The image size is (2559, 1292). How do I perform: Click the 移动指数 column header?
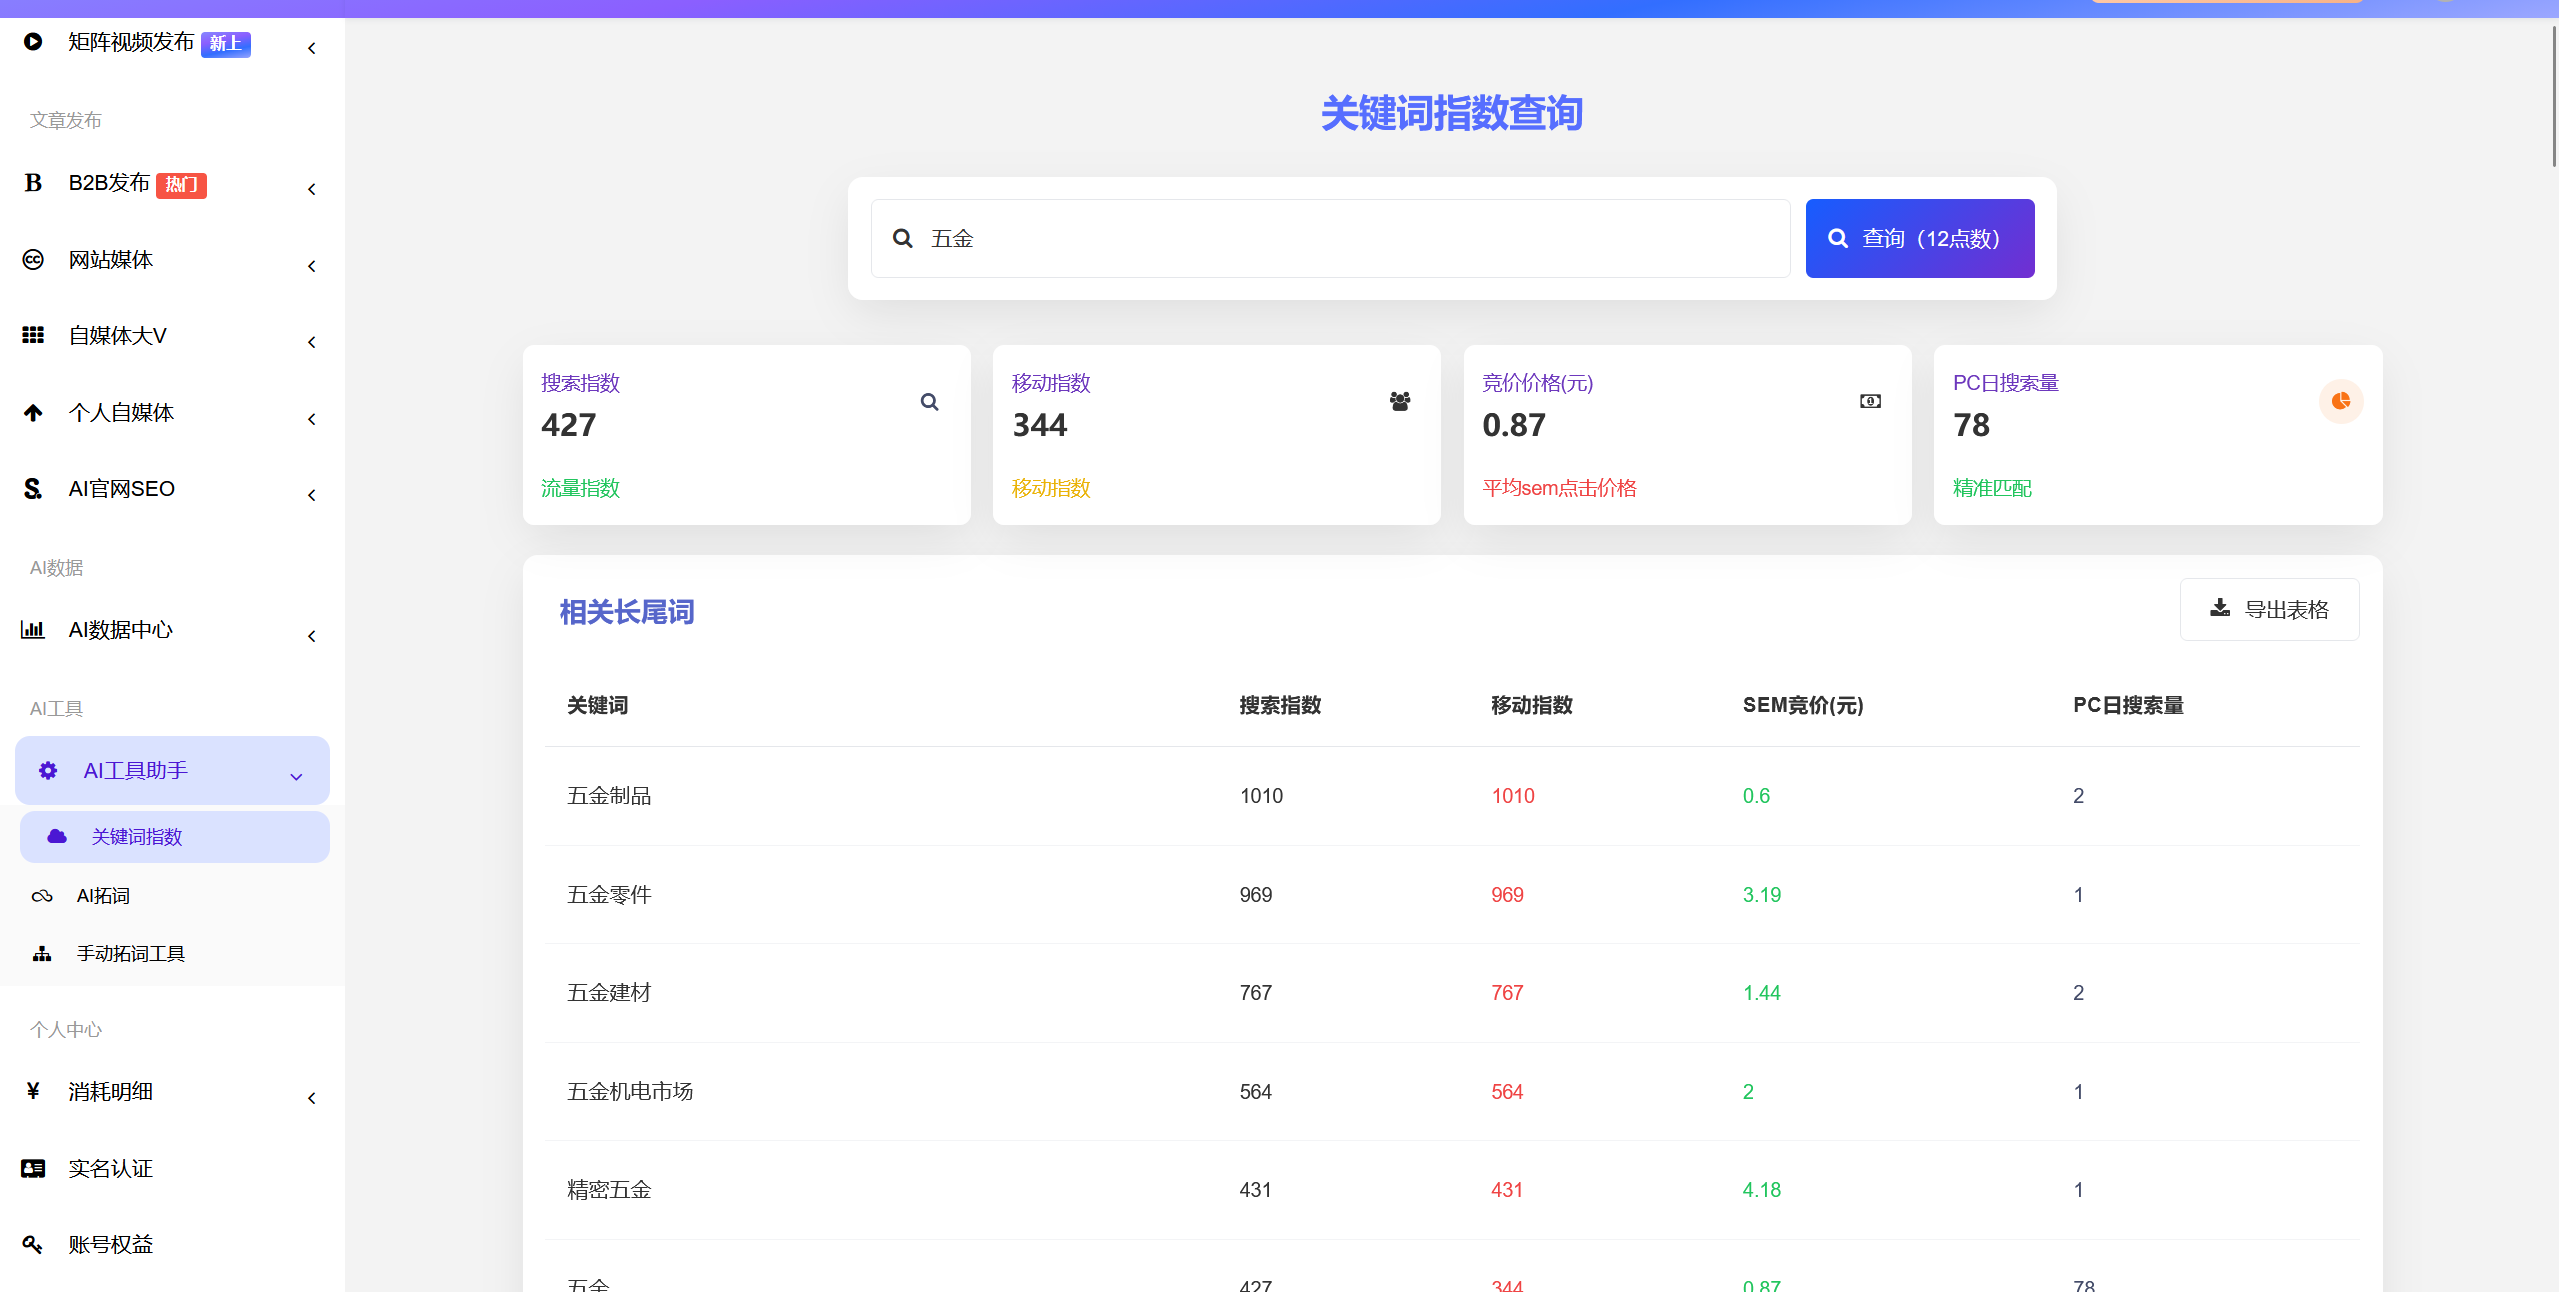click(x=1532, y=706)
